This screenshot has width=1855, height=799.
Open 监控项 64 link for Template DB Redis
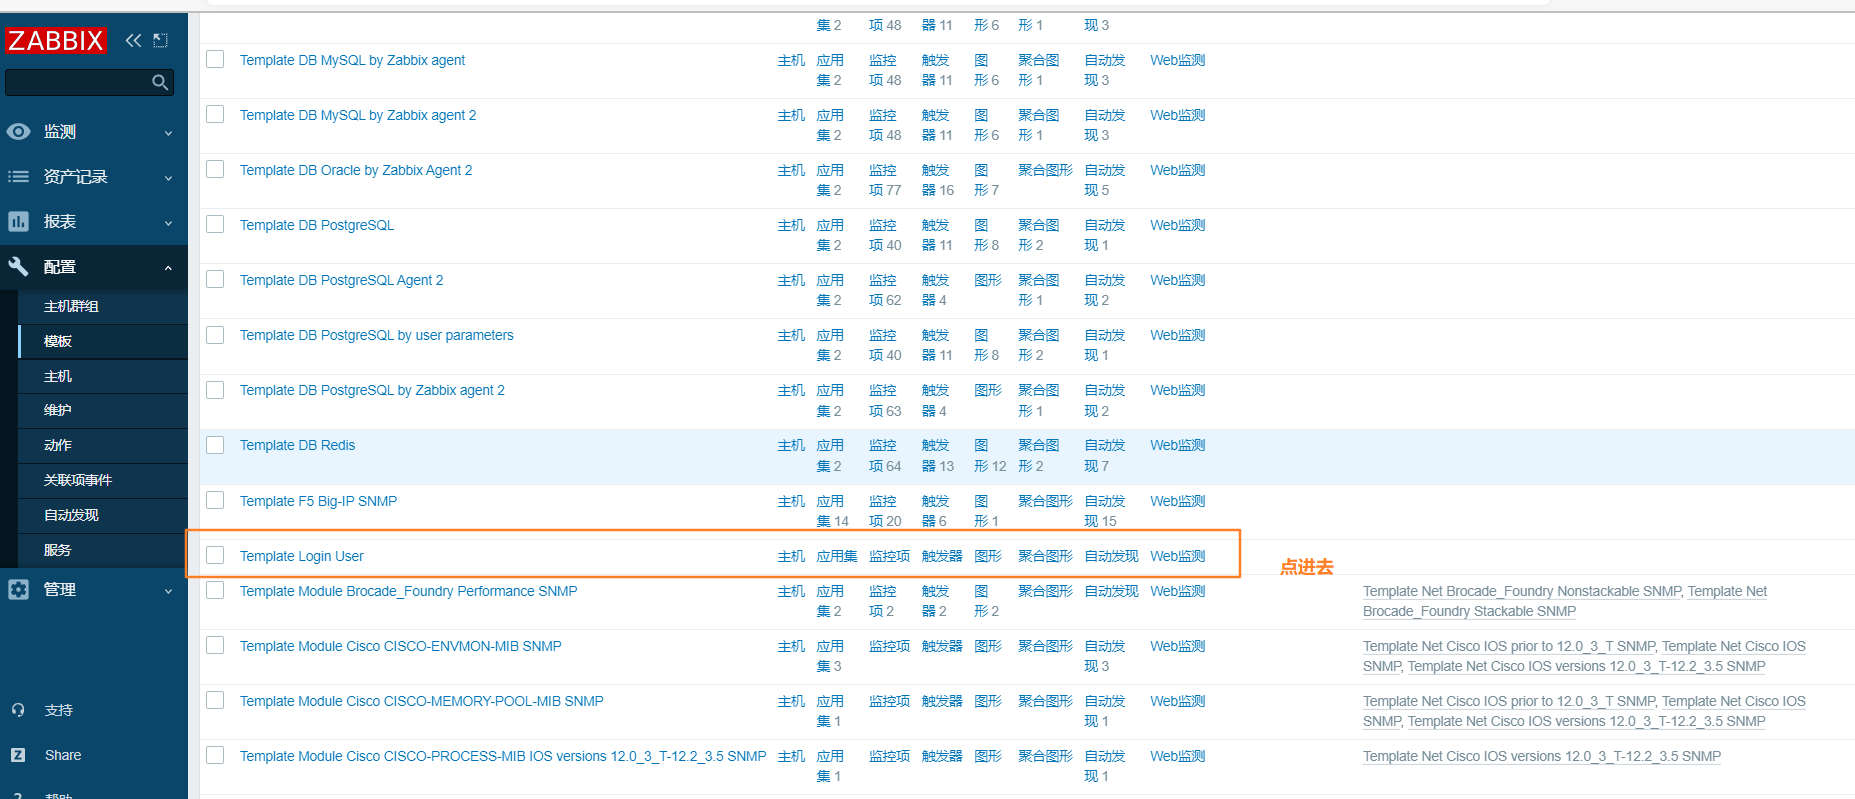[x=885, y=455]
